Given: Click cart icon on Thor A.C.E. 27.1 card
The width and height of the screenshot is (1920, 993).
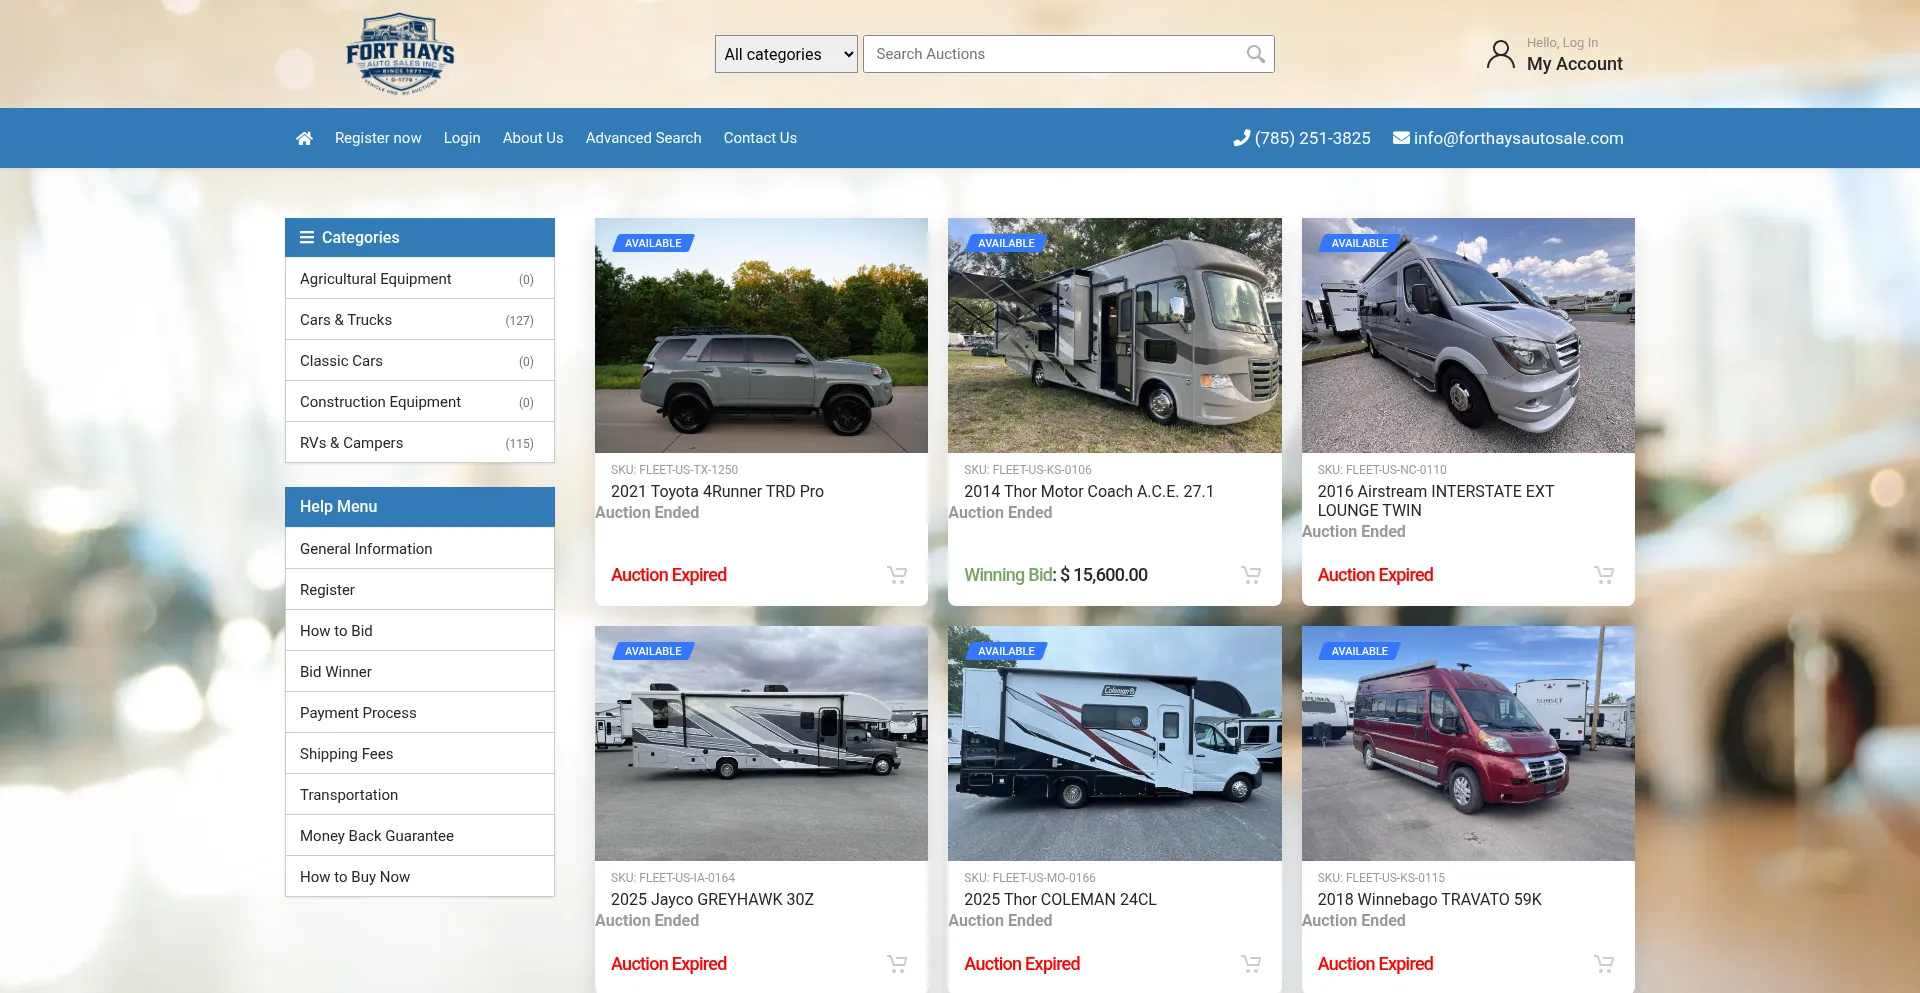Looking at the screenshot, I should pos(1251,575).
